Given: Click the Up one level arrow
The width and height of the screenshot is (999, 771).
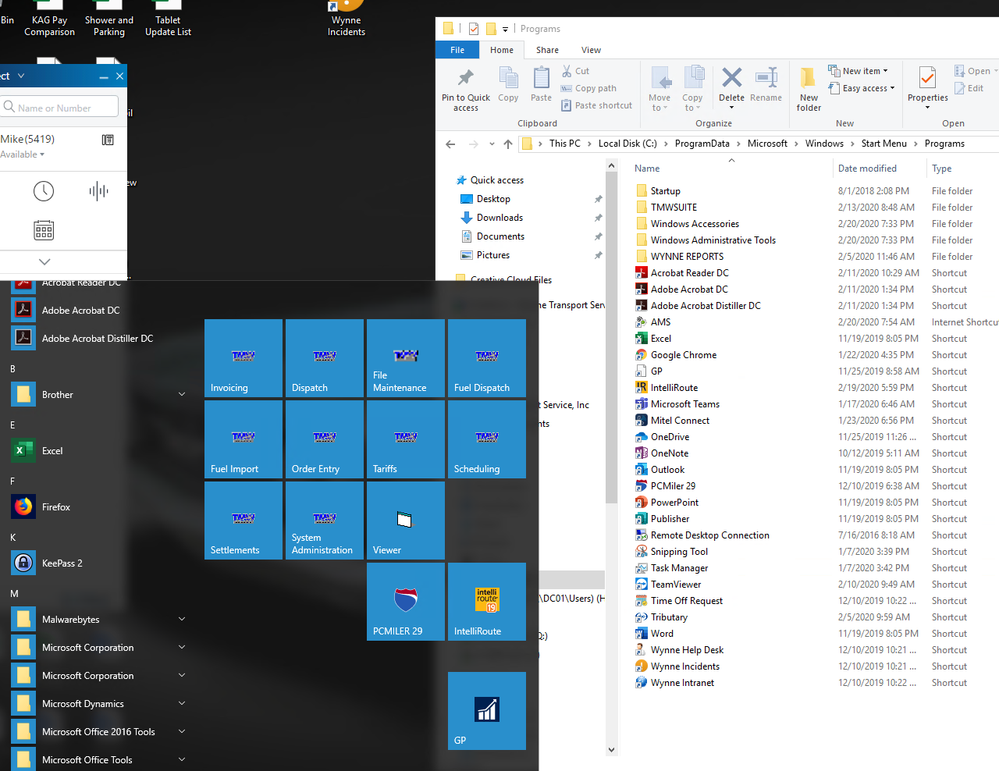Looking at the screenshot, I should click(x=508, y=144).
